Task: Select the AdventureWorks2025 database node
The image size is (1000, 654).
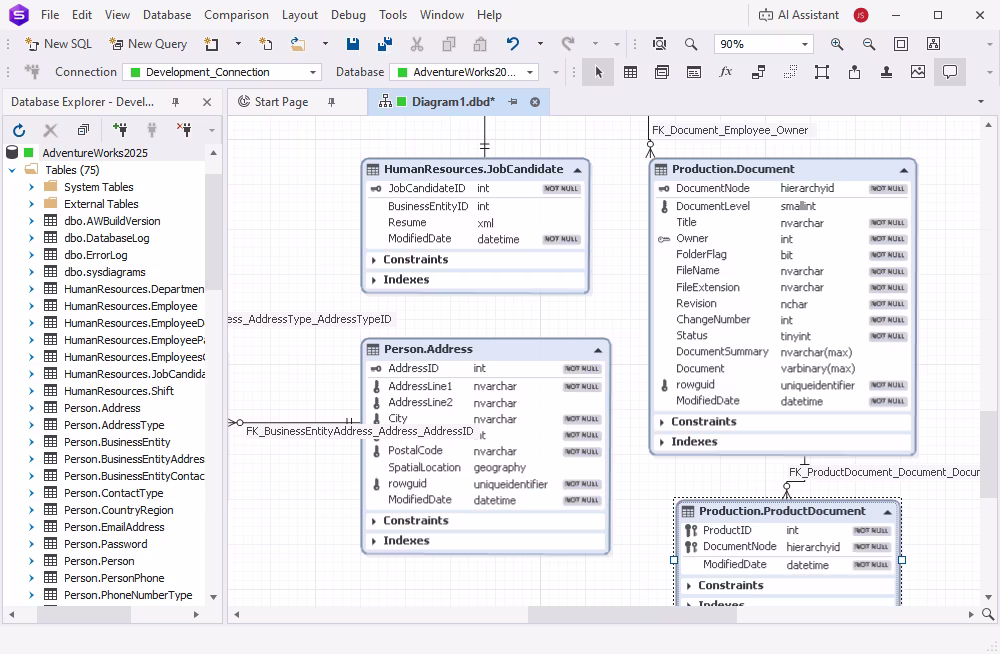Action: [95, 153]
